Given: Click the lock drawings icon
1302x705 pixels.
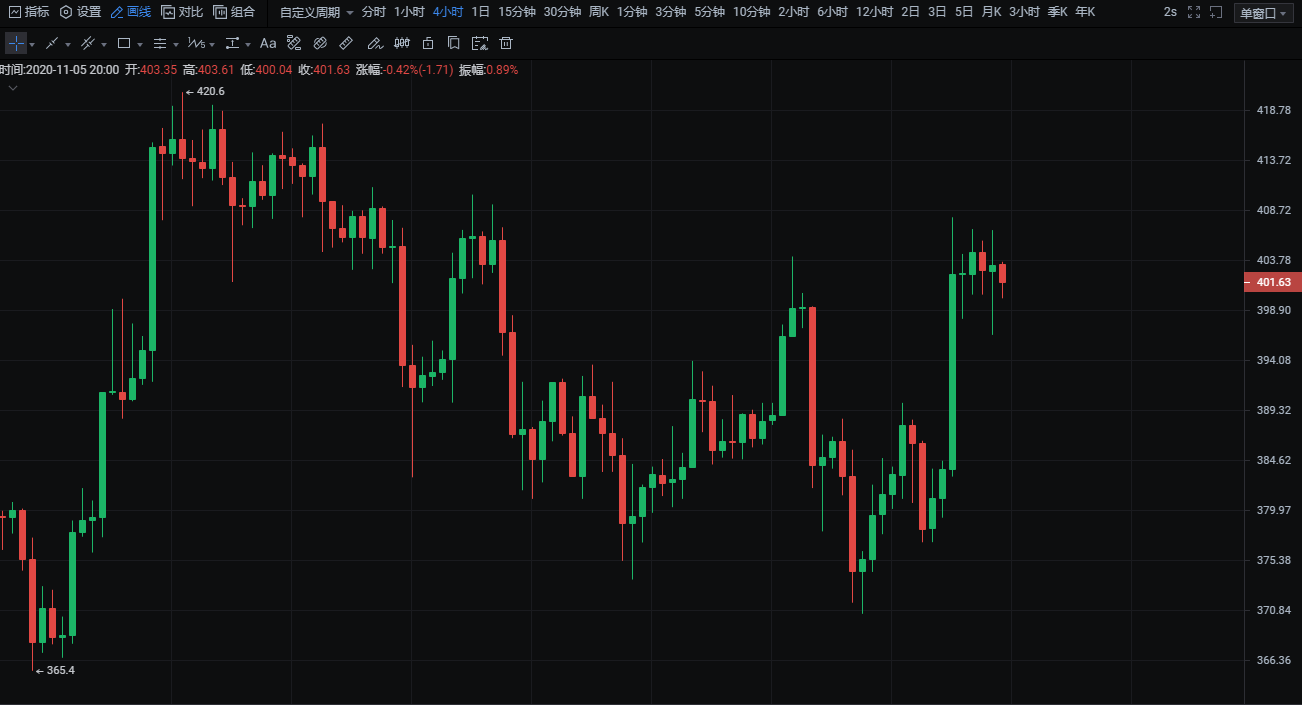Looking at the screenshot, I should tap(428, 44).
